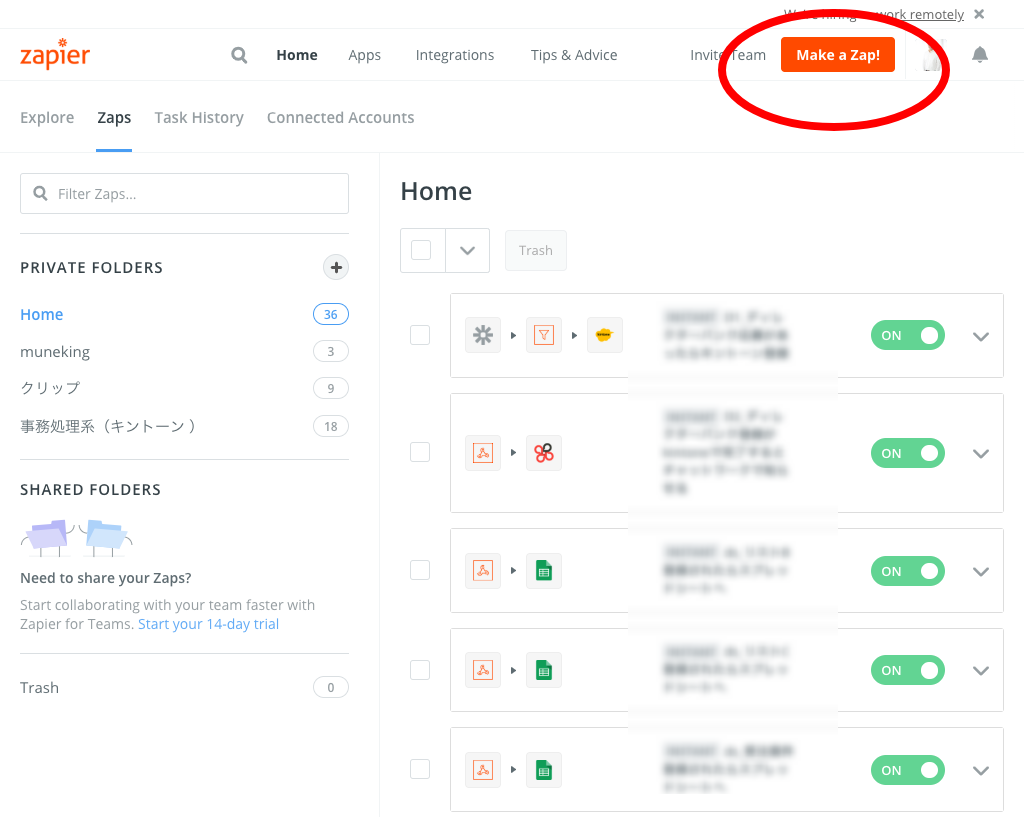Screen dimensions: 1024x817
Task: Select the 事務処理系（キントーン）folder
Action: click(x=108, y=426)
